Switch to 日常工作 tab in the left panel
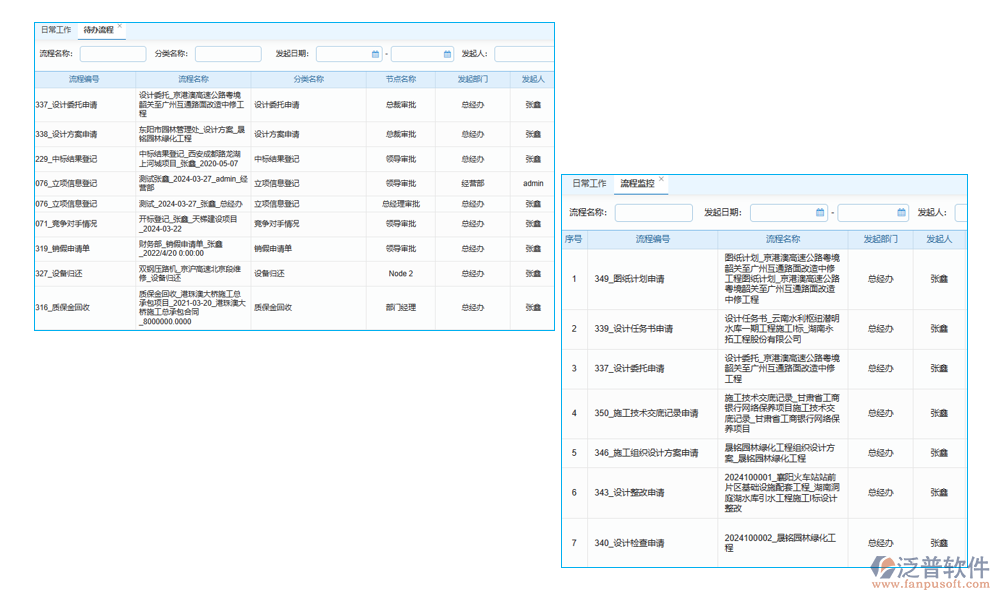Image resolution: width=1000 pixels, height=600 pixels. tap(56, 30)
